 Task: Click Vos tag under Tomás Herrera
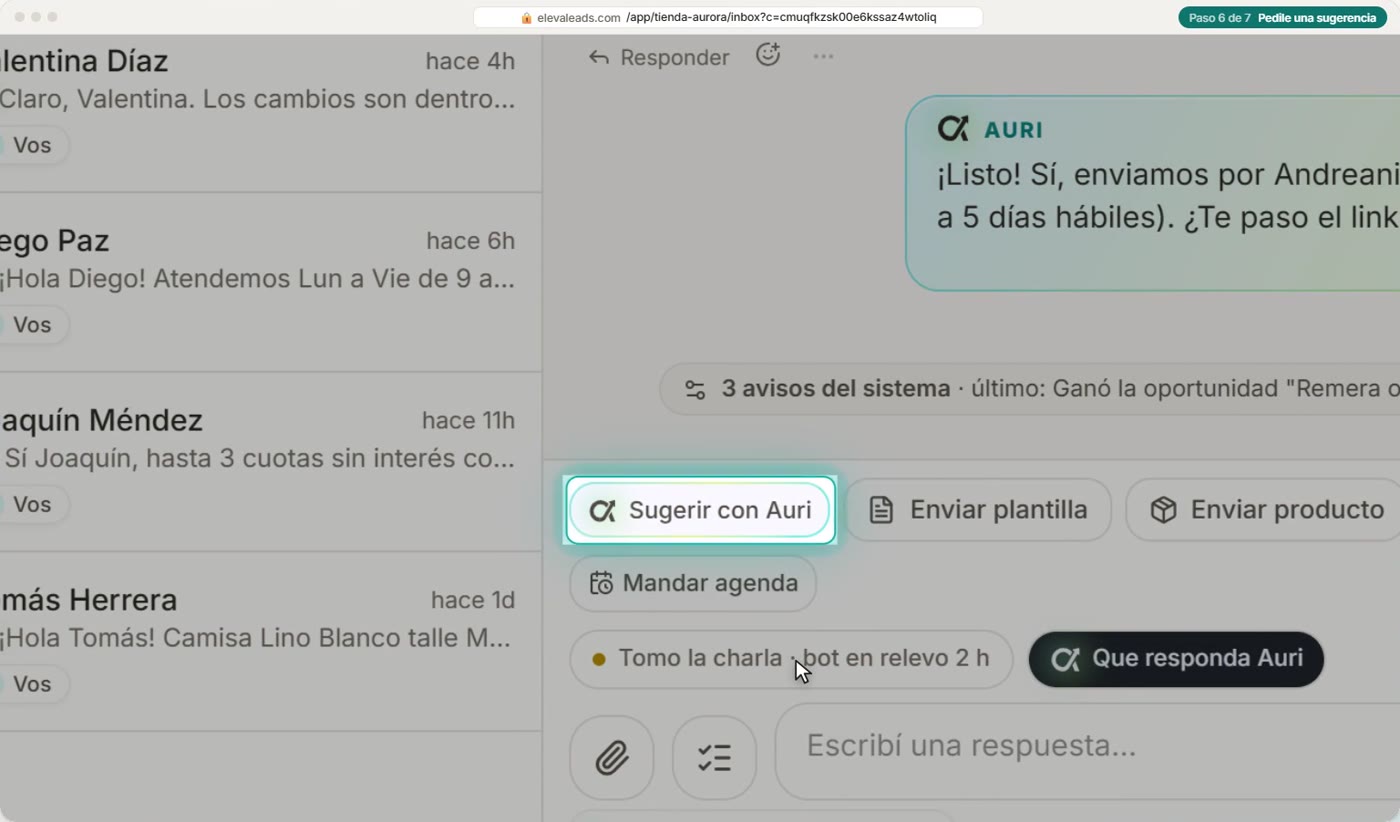[32, 684]
